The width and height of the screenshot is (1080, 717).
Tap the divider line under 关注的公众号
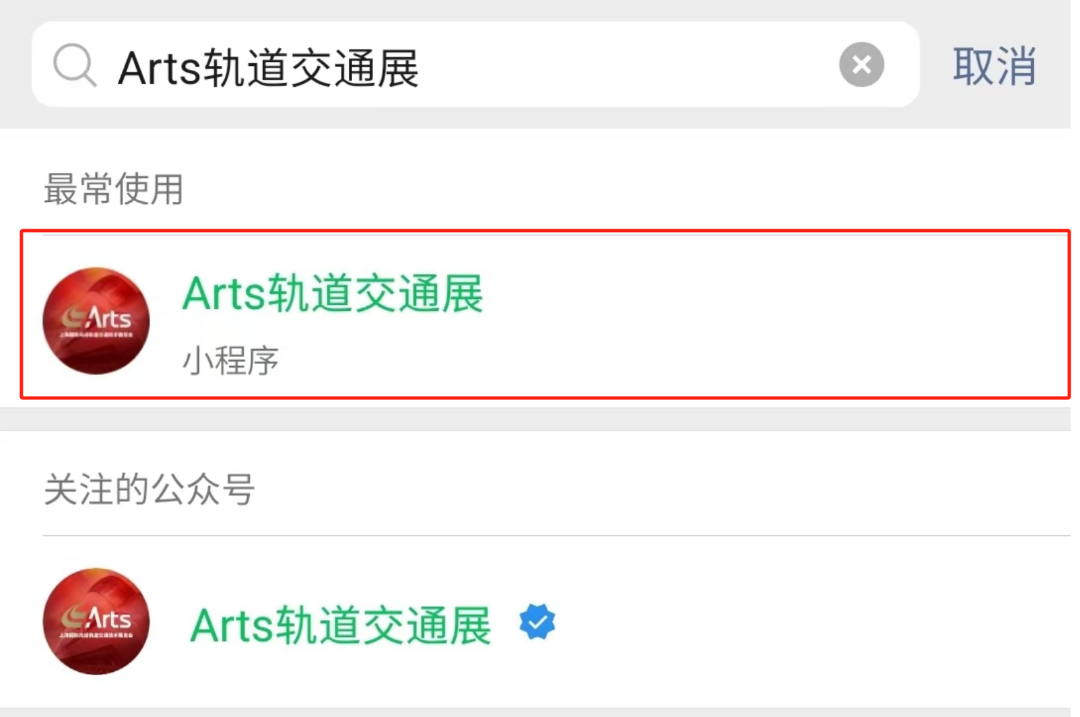pos(557,535)
